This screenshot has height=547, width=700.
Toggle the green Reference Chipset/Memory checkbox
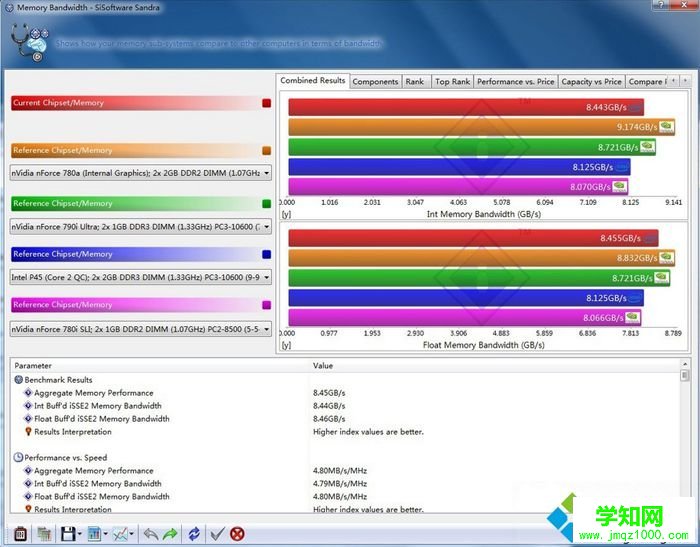click(x=267, y=204)
